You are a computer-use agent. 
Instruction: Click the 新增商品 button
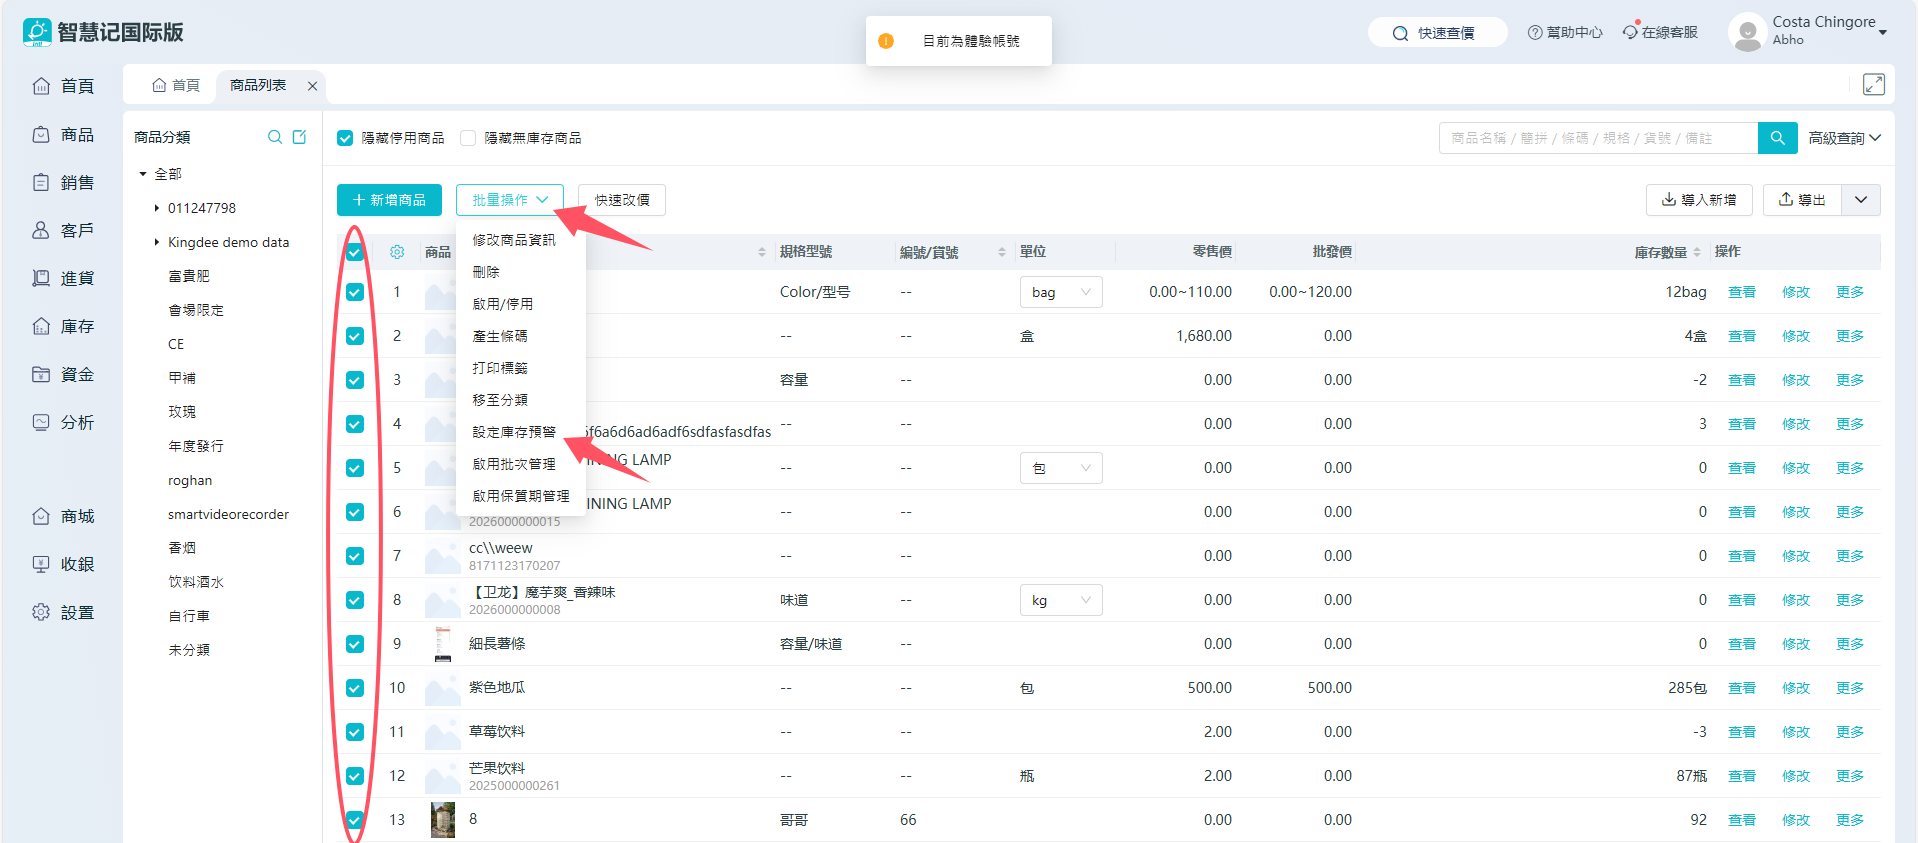[x=389, y=200]
